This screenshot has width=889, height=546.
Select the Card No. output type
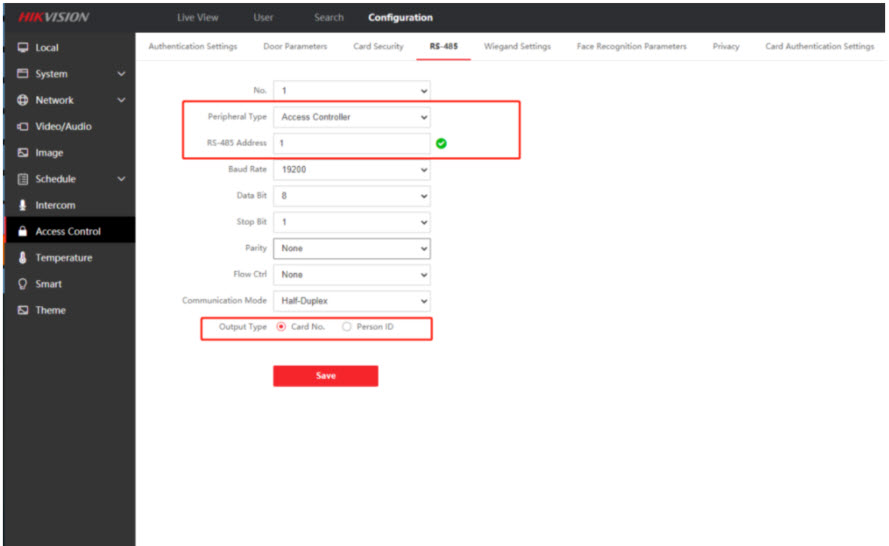point(281,327)
